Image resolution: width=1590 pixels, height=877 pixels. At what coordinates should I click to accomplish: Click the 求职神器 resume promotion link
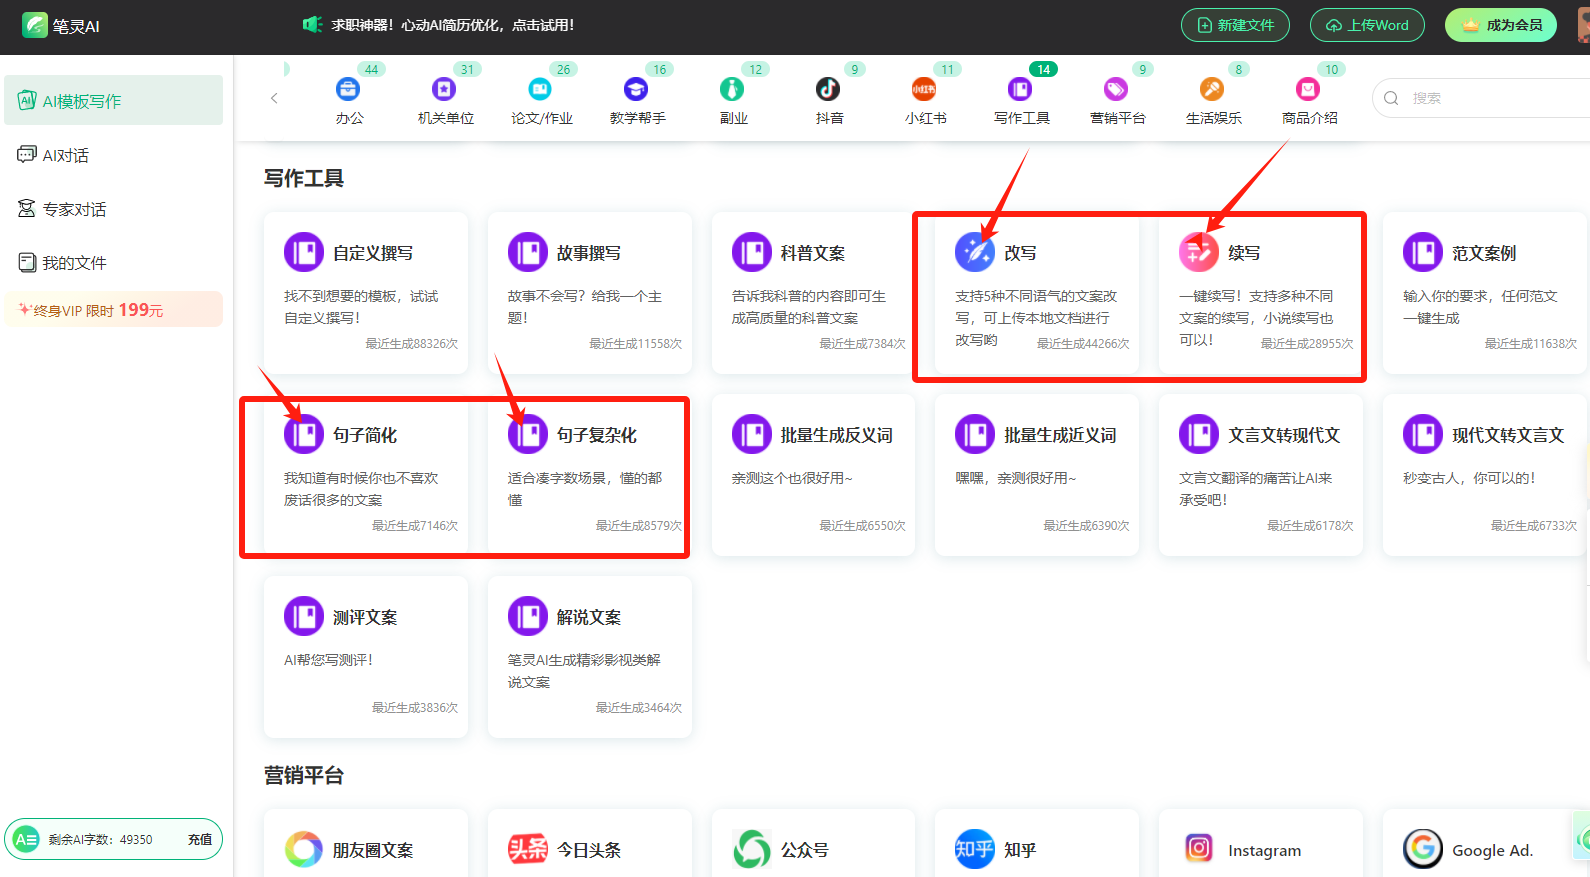click(x=453, y=25)
